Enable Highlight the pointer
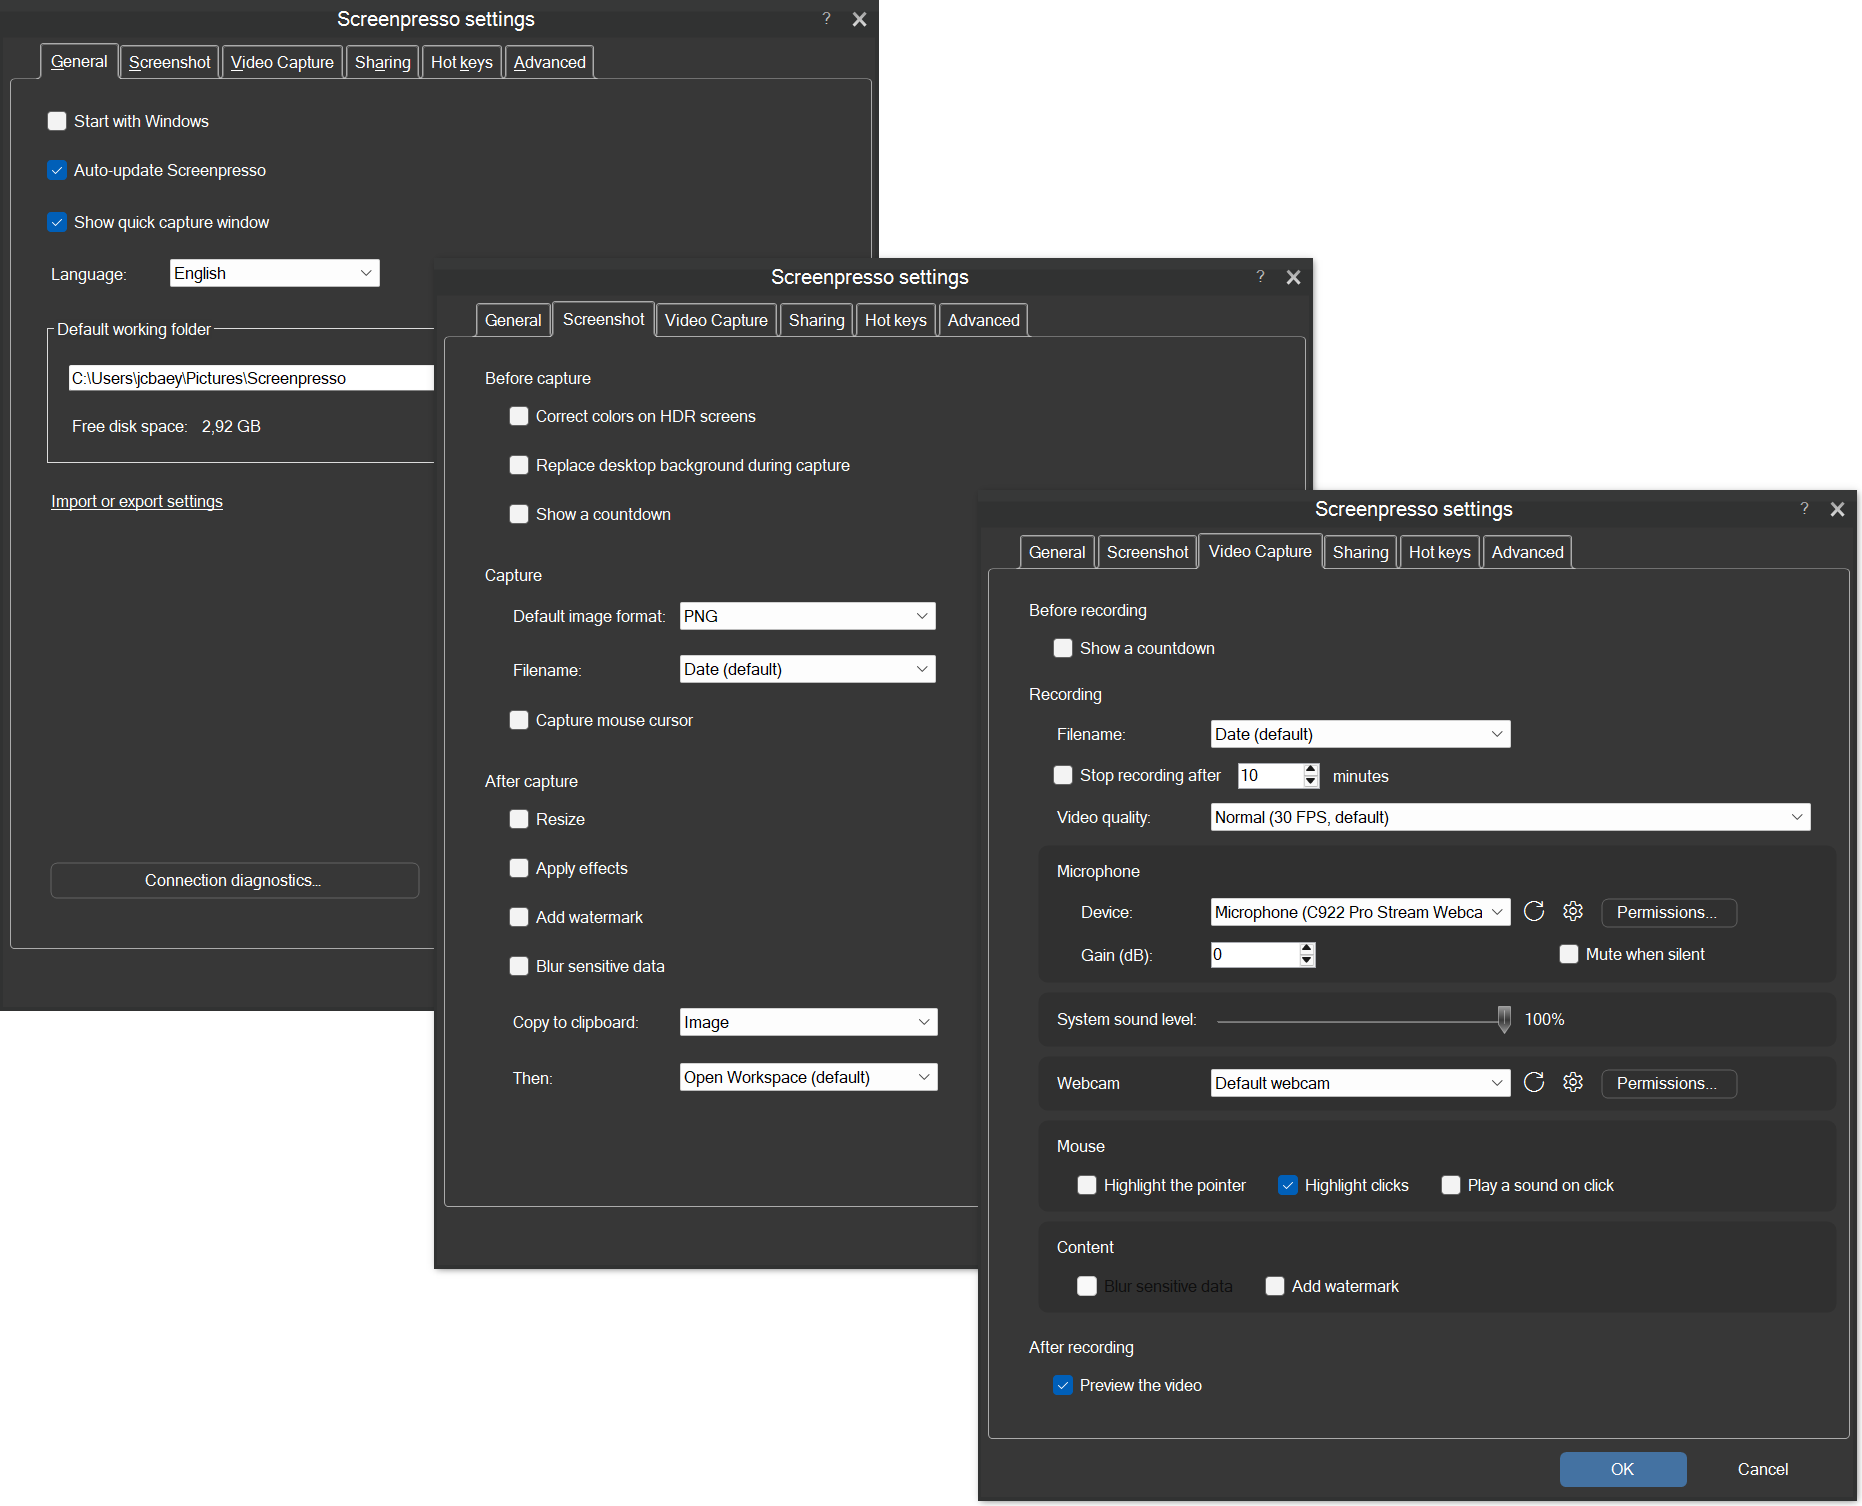 pos(1087,1185)
